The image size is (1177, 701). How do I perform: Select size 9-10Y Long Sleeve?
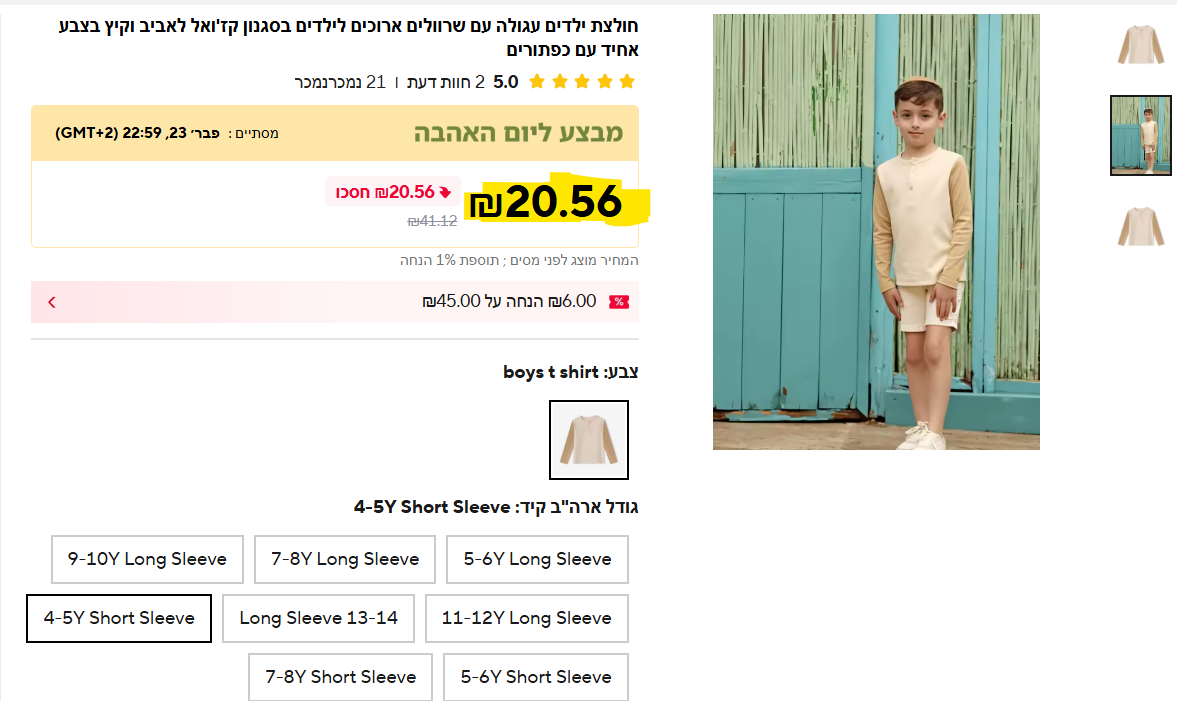point(147,559)
